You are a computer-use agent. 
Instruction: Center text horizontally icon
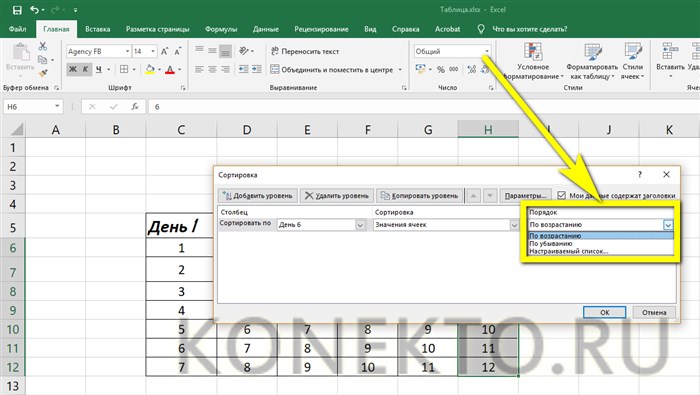click(212, 69)
